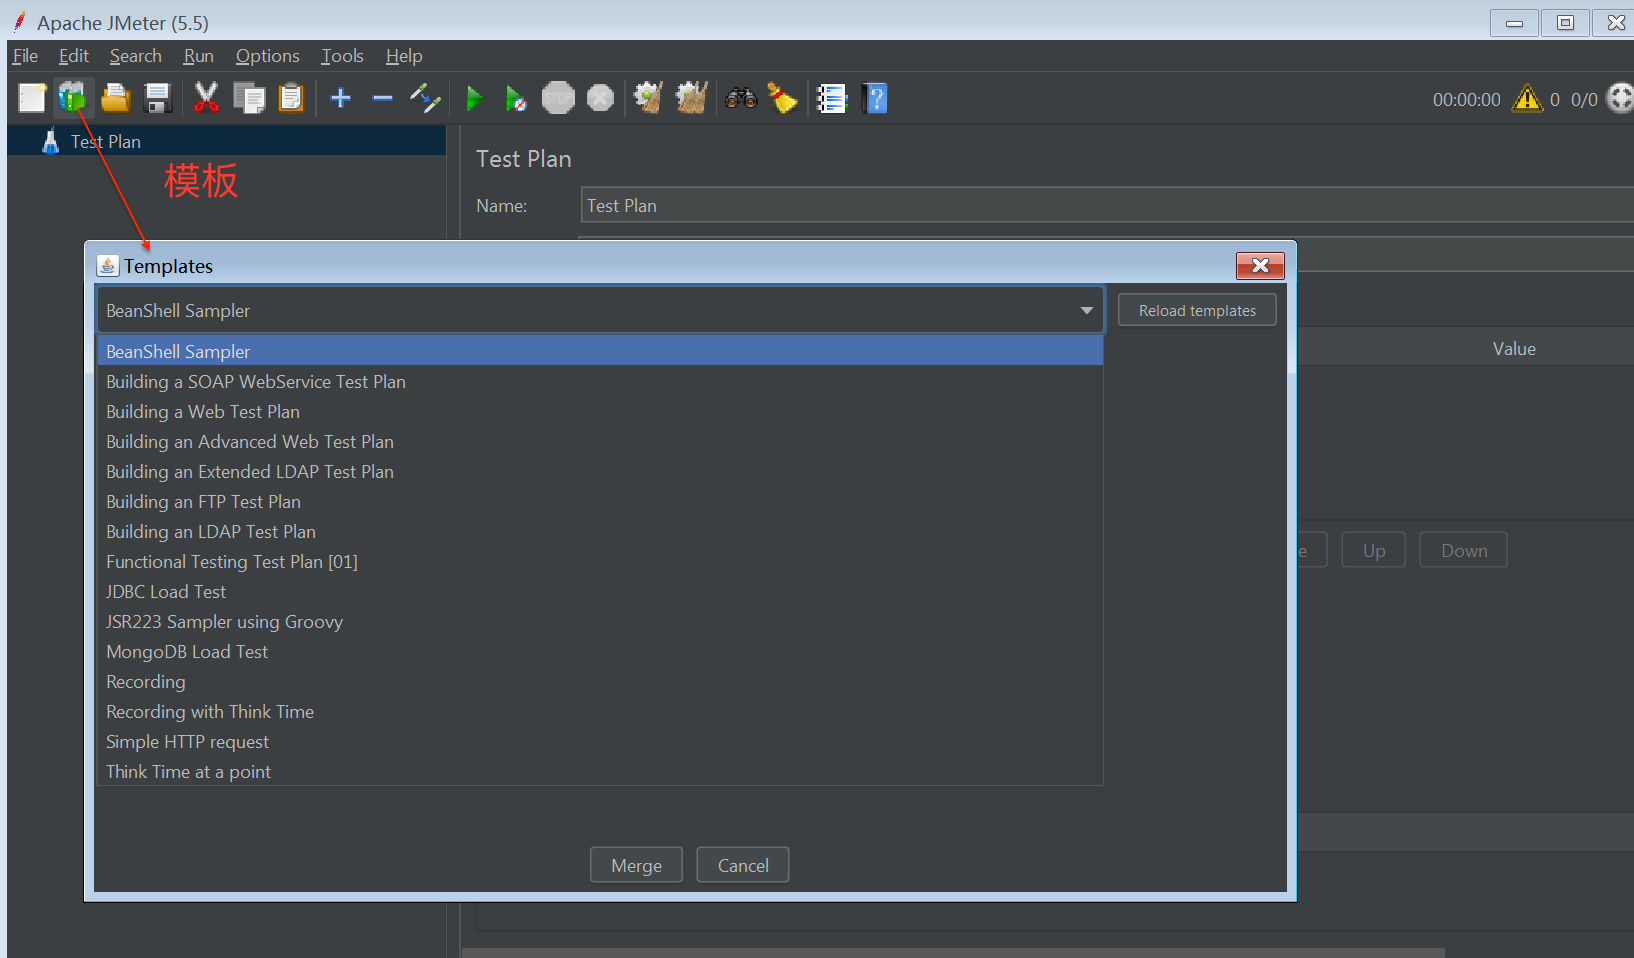
Task: Click the Cancel button in Templates
Action: pos(743,865)
